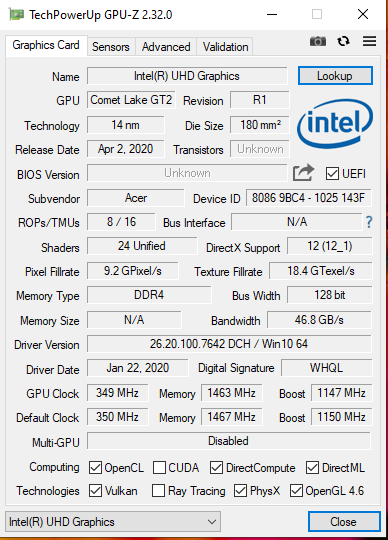Click the BIOS export share icon
This screenshot has width=388, height=540.
303,173
